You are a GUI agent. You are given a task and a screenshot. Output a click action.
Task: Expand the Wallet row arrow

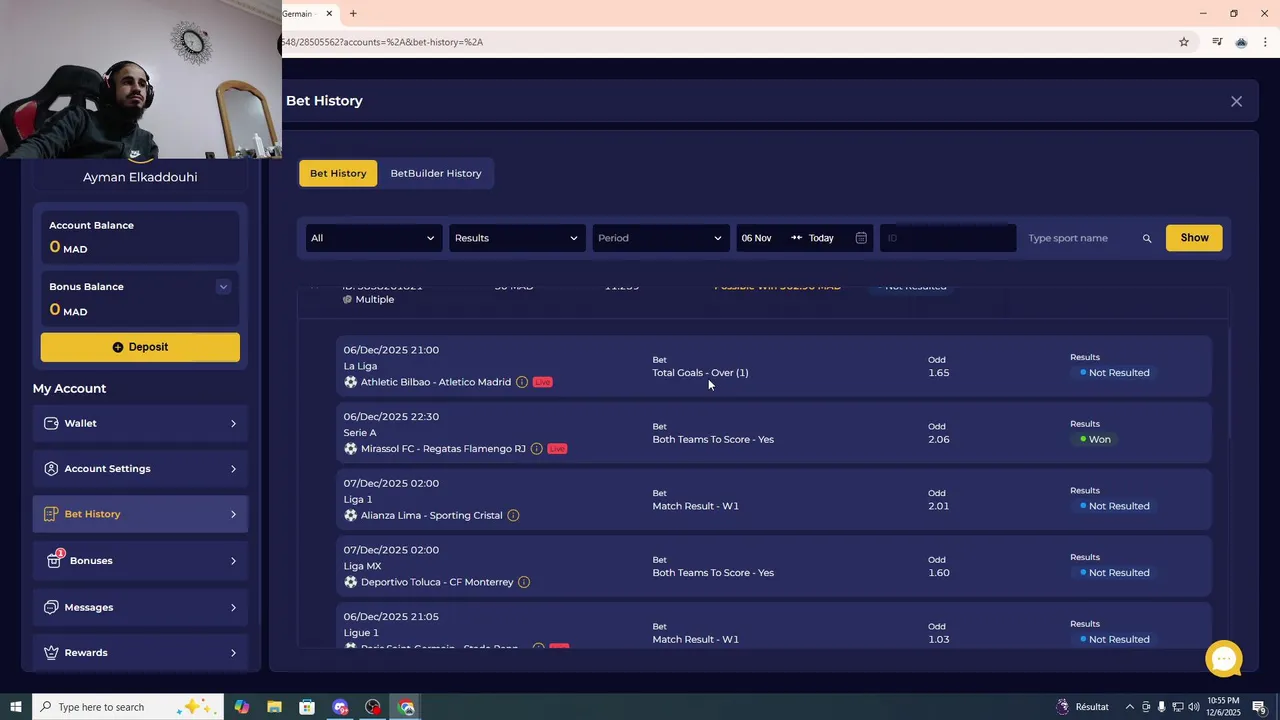(x=233, y=423)
